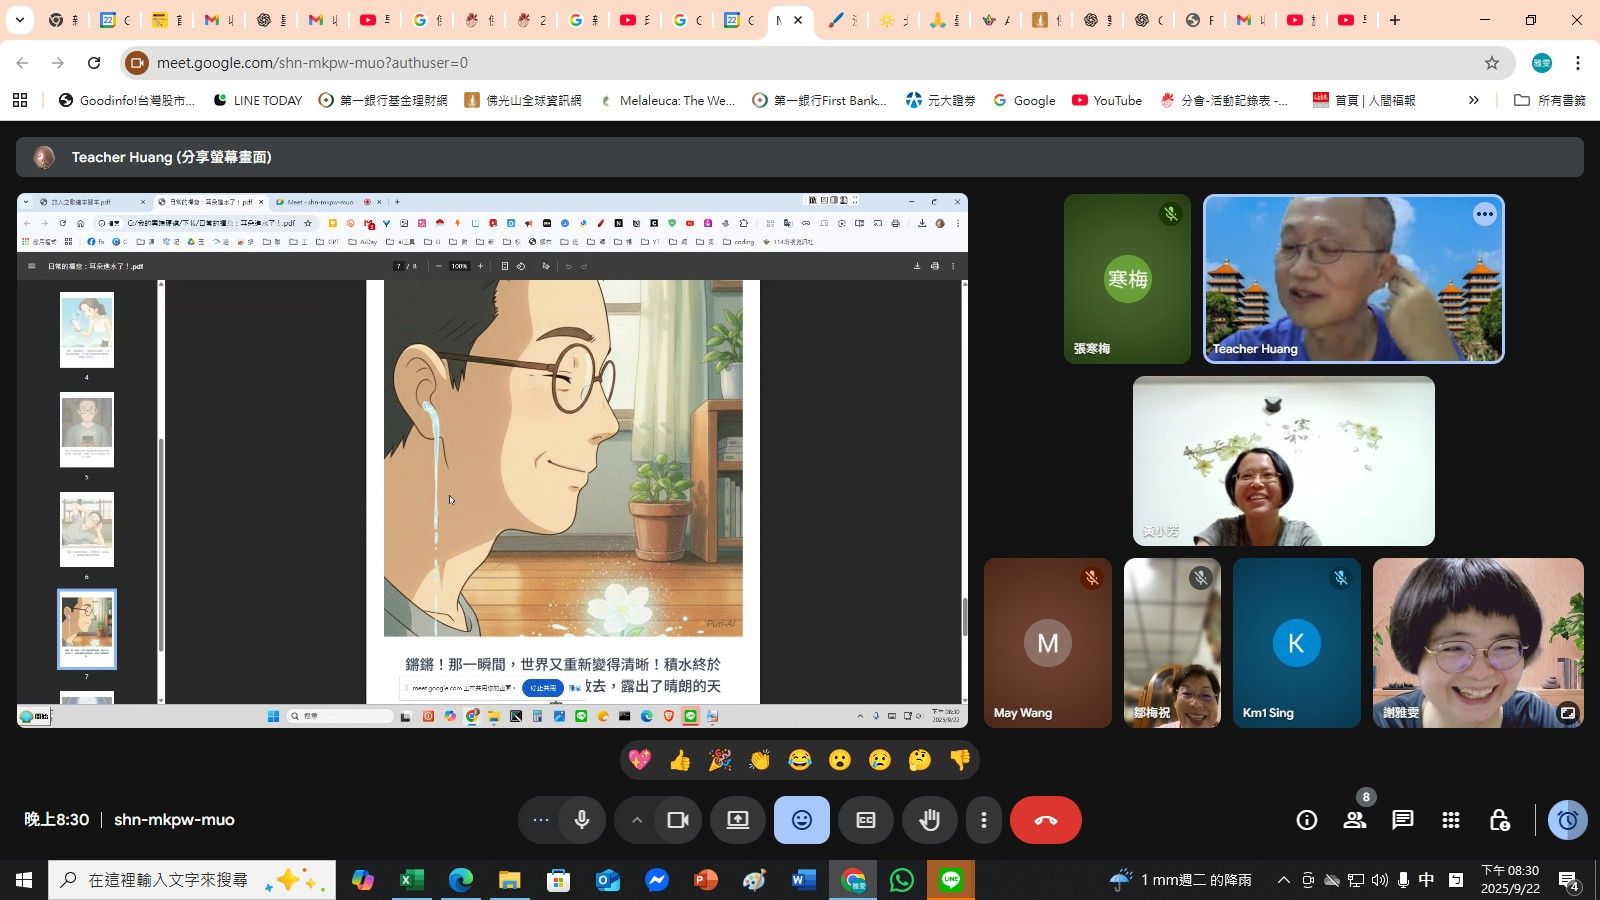1600x900 pixels.
Task: Open the YouTube bookmark
Action: point(1107,100)
